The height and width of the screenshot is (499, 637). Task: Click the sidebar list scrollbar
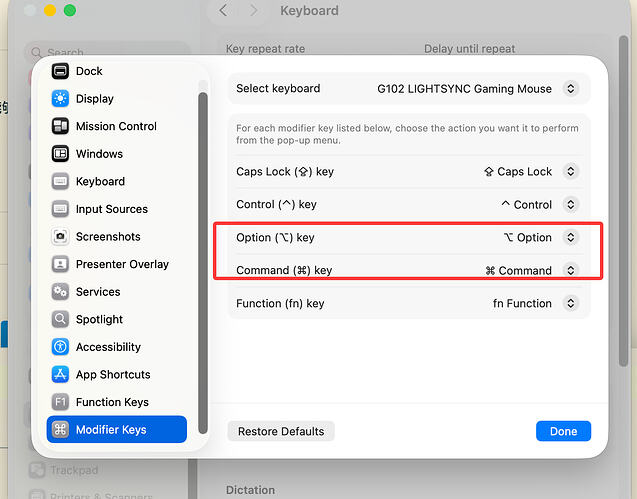pyautogui.click(x=203, y=263)
